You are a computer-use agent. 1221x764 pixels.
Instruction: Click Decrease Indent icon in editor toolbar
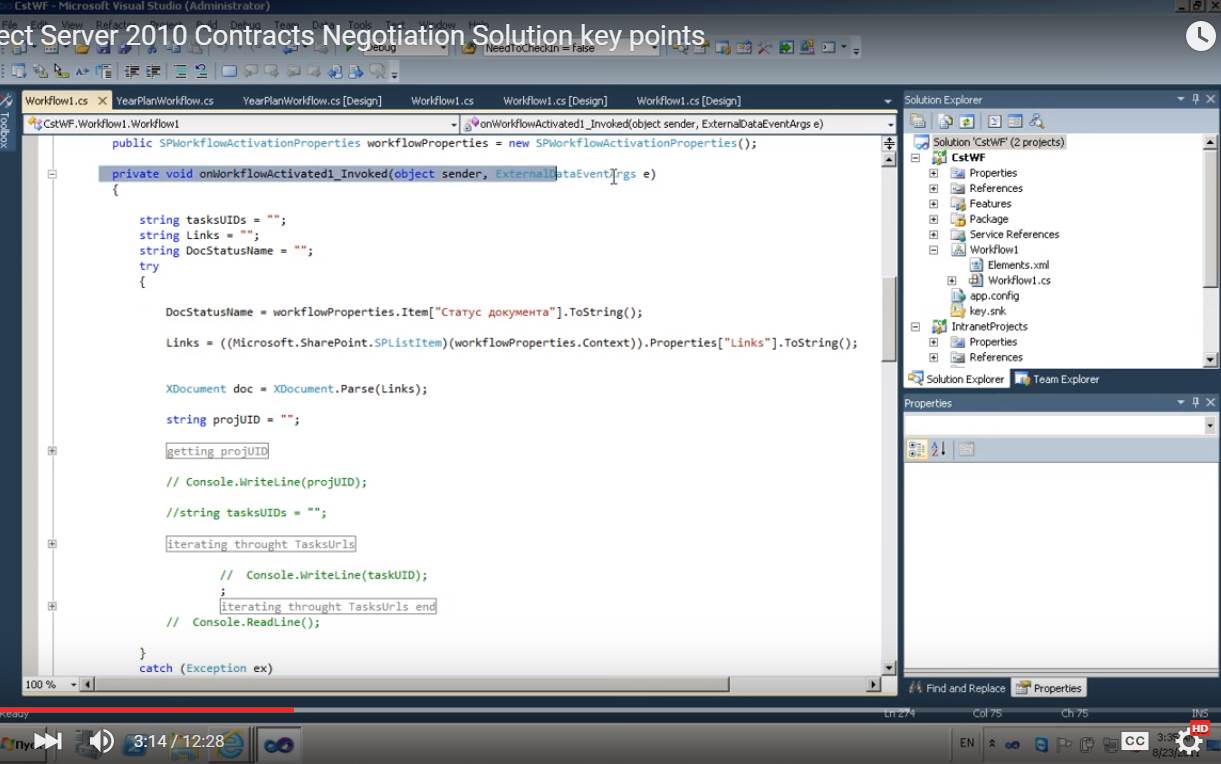[x=132, y=71]
